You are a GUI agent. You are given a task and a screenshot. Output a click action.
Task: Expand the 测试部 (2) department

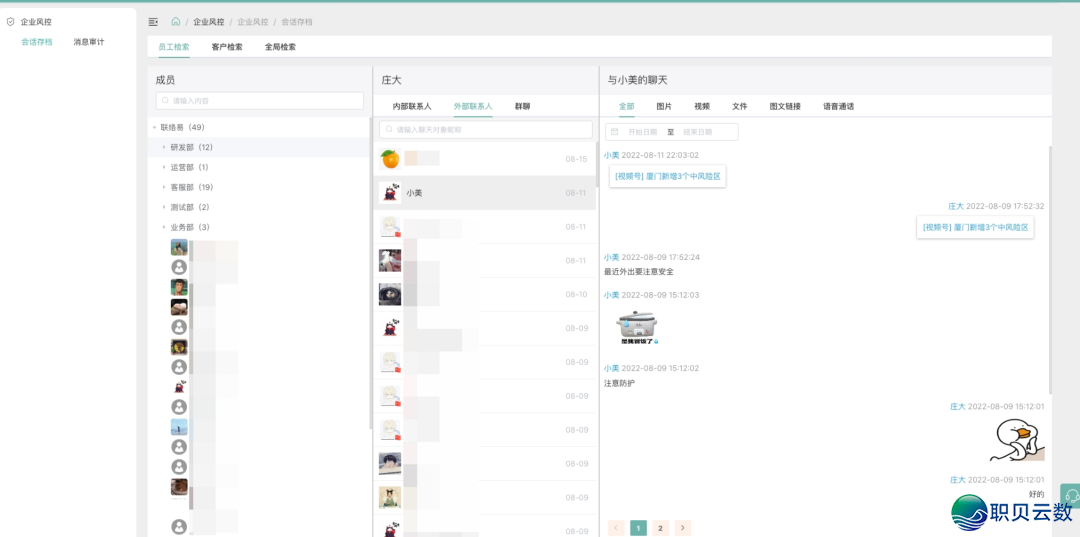click(x=164, y=207)
